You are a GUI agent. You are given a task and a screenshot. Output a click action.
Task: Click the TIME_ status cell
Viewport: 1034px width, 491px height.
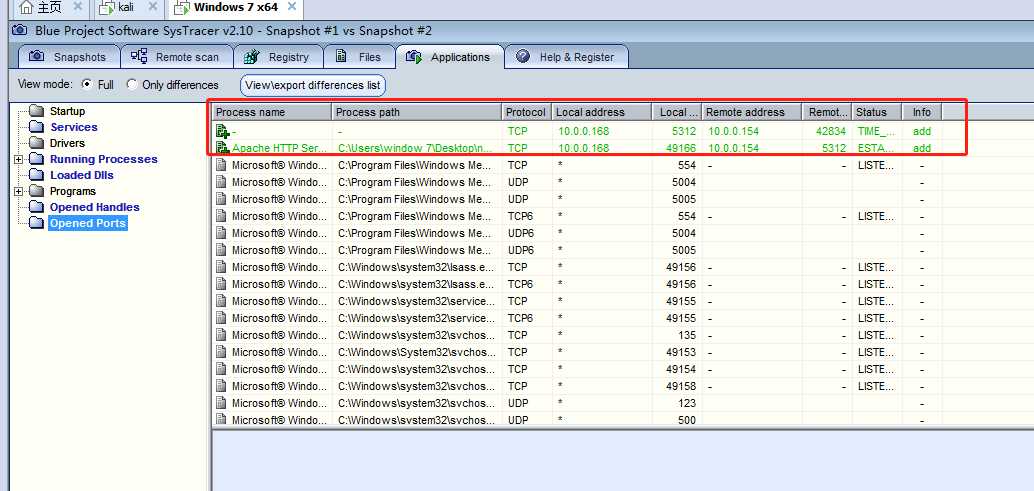coord(877,131)
